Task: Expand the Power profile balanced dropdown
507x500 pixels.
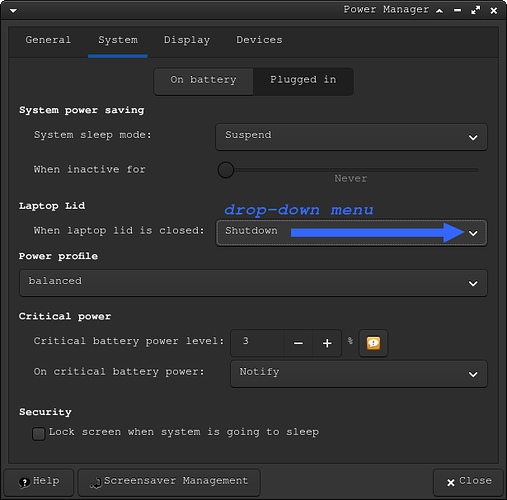Action: [x=253, y=283]
